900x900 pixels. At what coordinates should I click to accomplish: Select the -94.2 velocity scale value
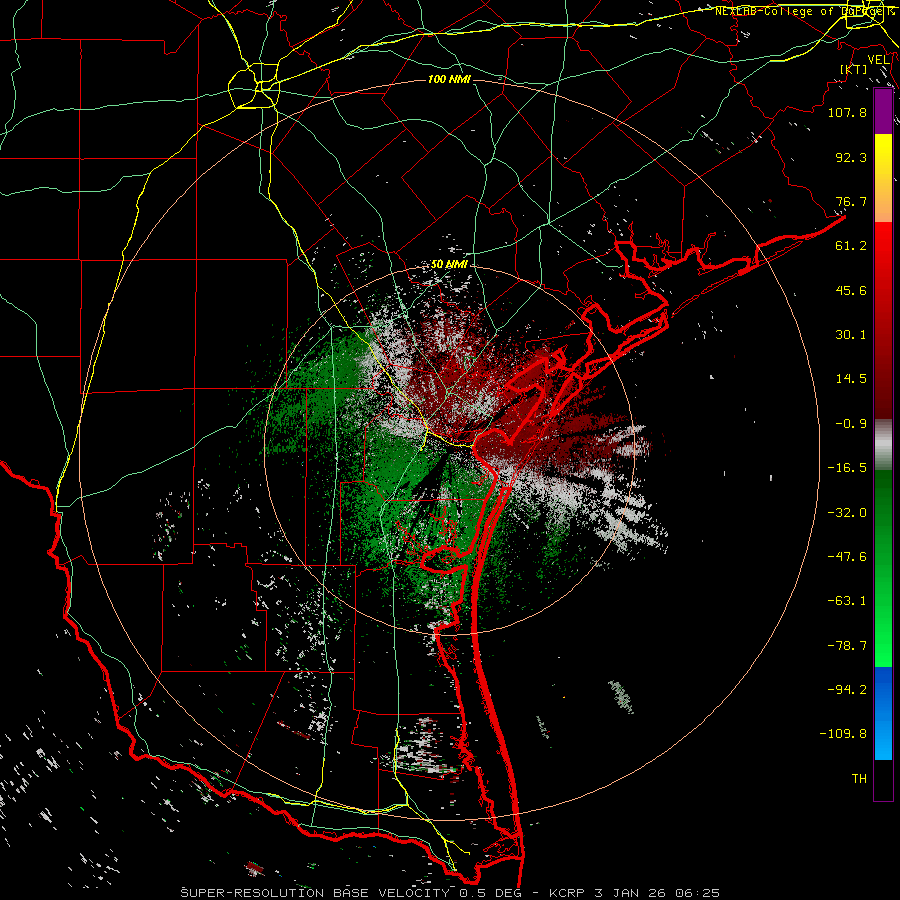[x=847, y=690]
